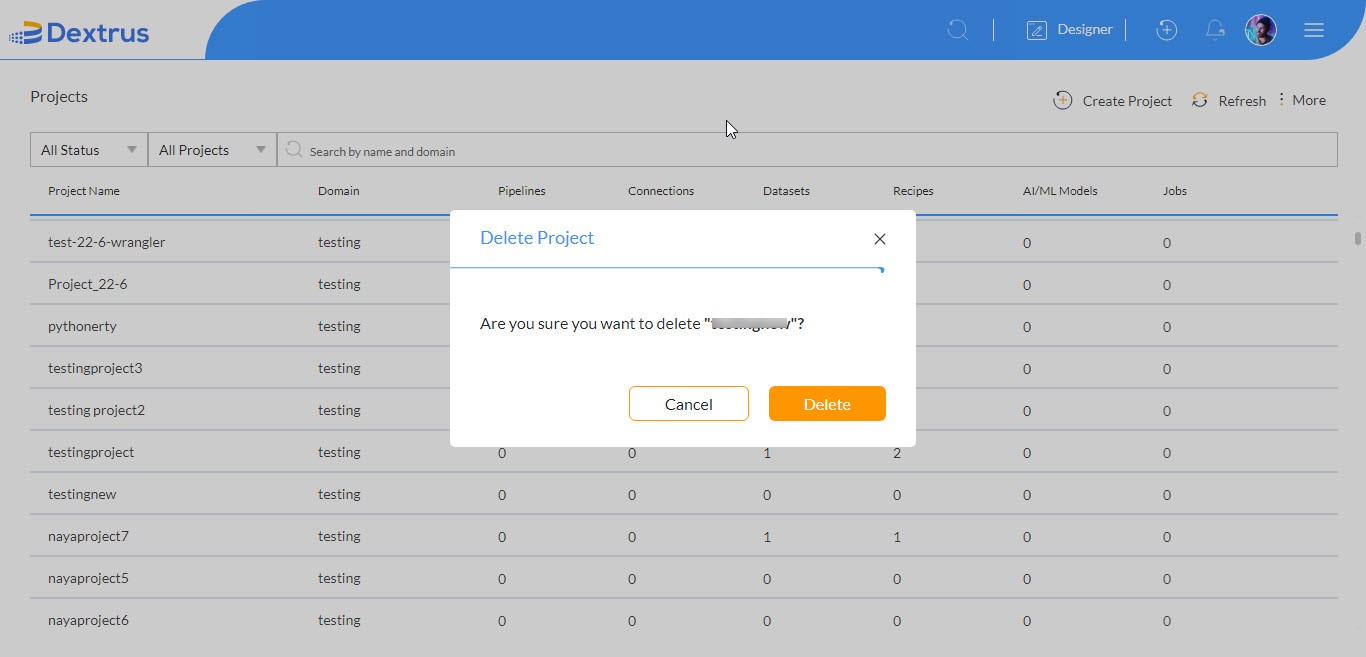Click the circled plus icon in header
The width and height of the screenshot is (1366, 657).
1166,30
